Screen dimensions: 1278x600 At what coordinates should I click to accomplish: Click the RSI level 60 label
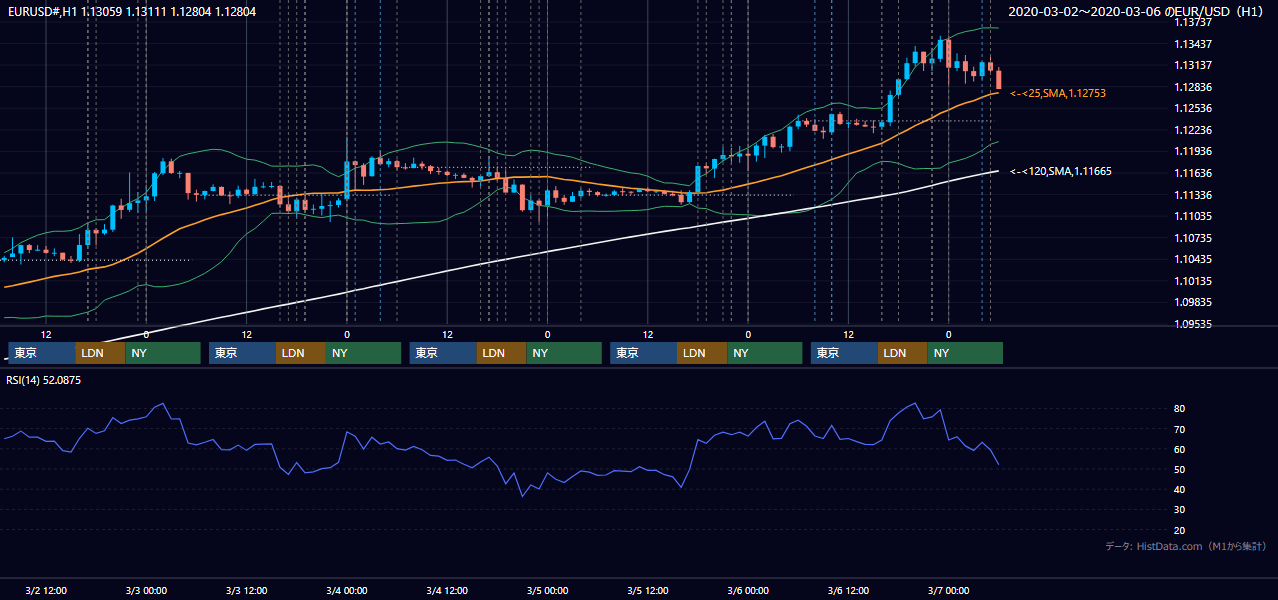click(1180, 449)
